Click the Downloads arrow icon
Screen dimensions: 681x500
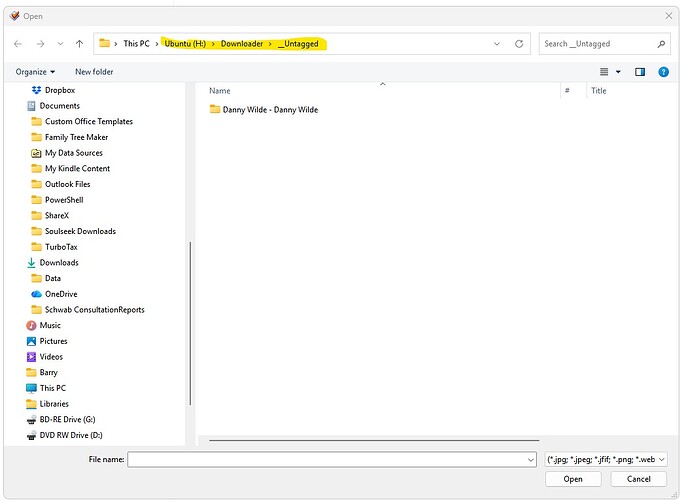pyautogui.click(x=31, y=262)
